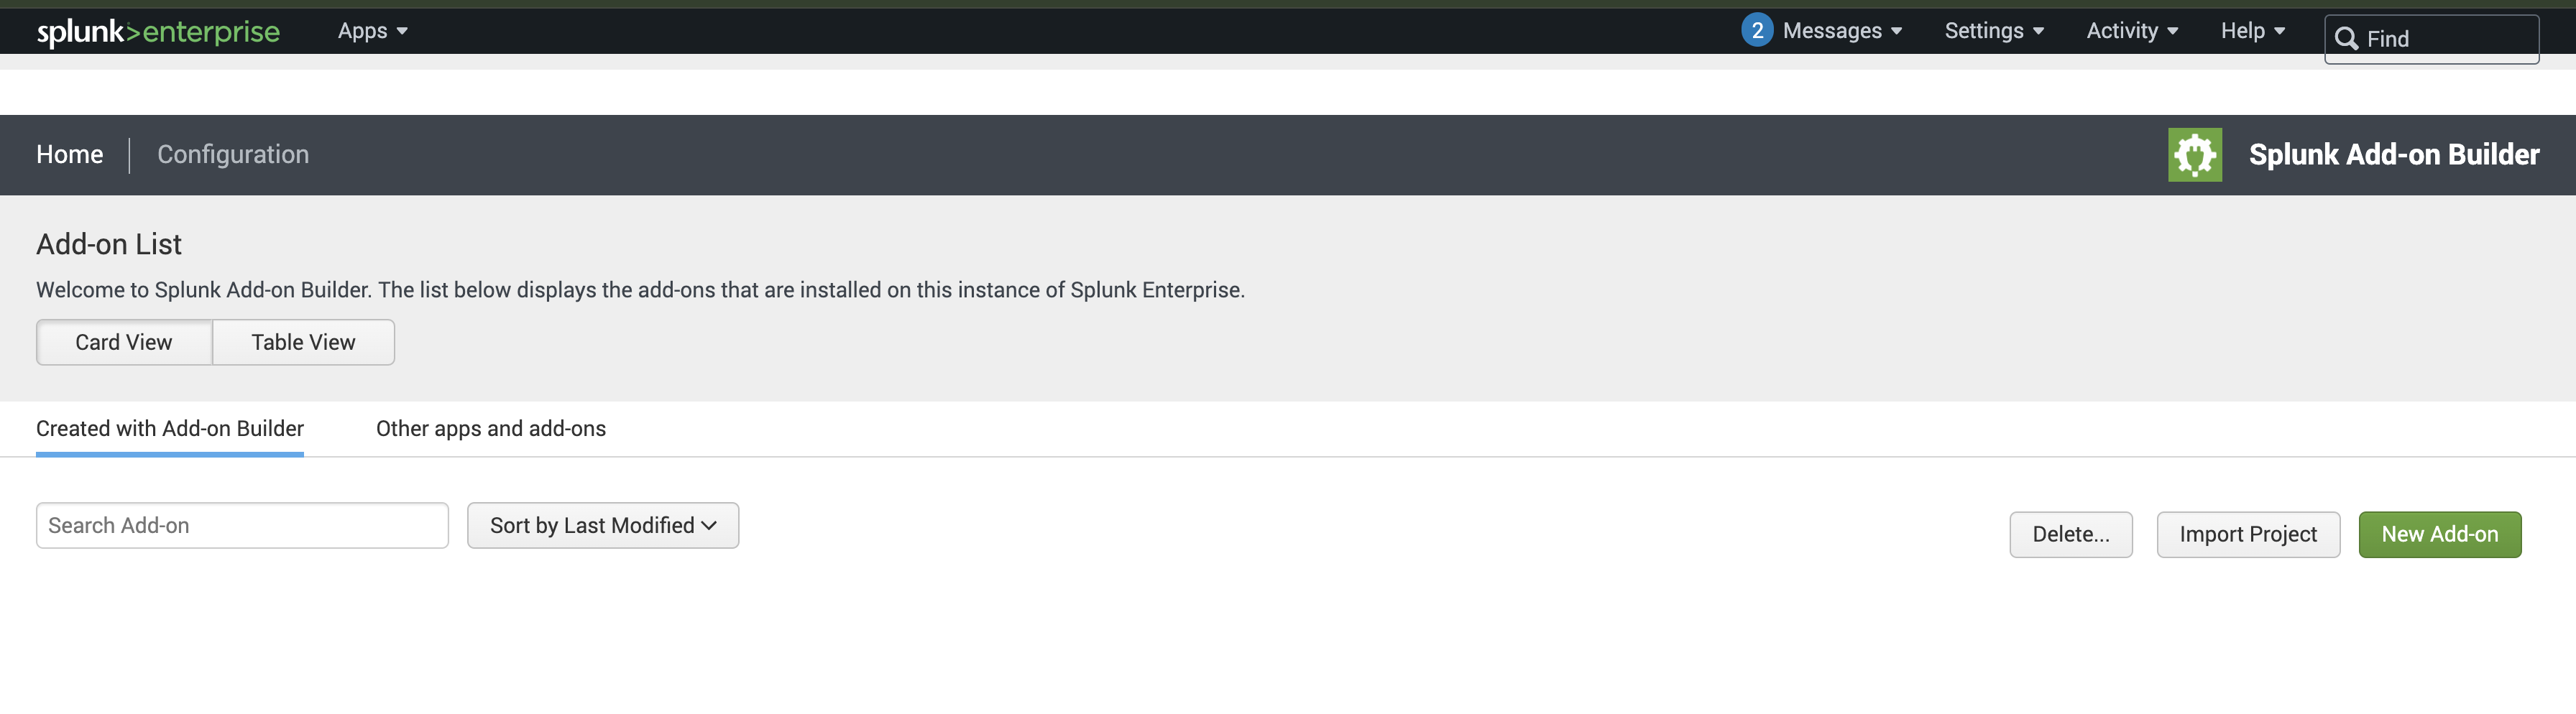Click the Import Project button
This screenshot has width=2576, height=714.
2248,534
